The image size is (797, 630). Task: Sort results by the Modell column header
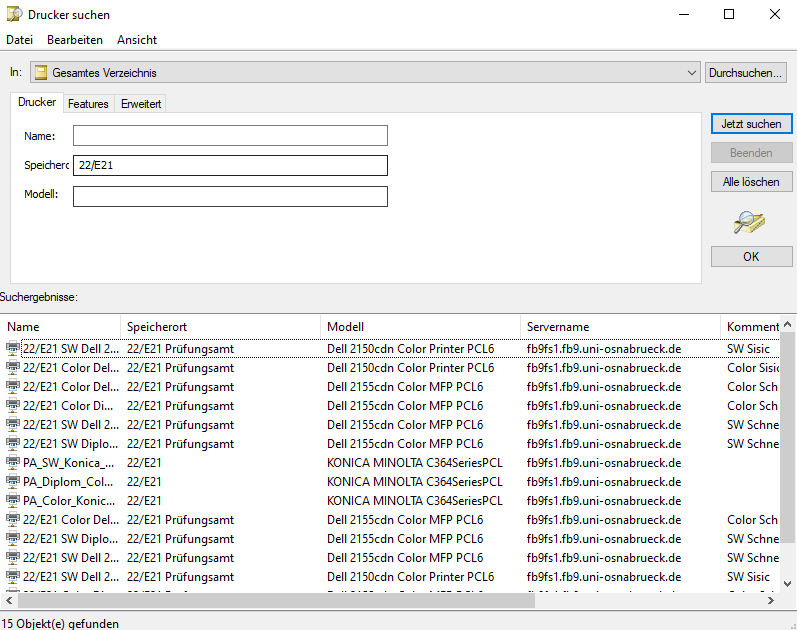(421, 326)
